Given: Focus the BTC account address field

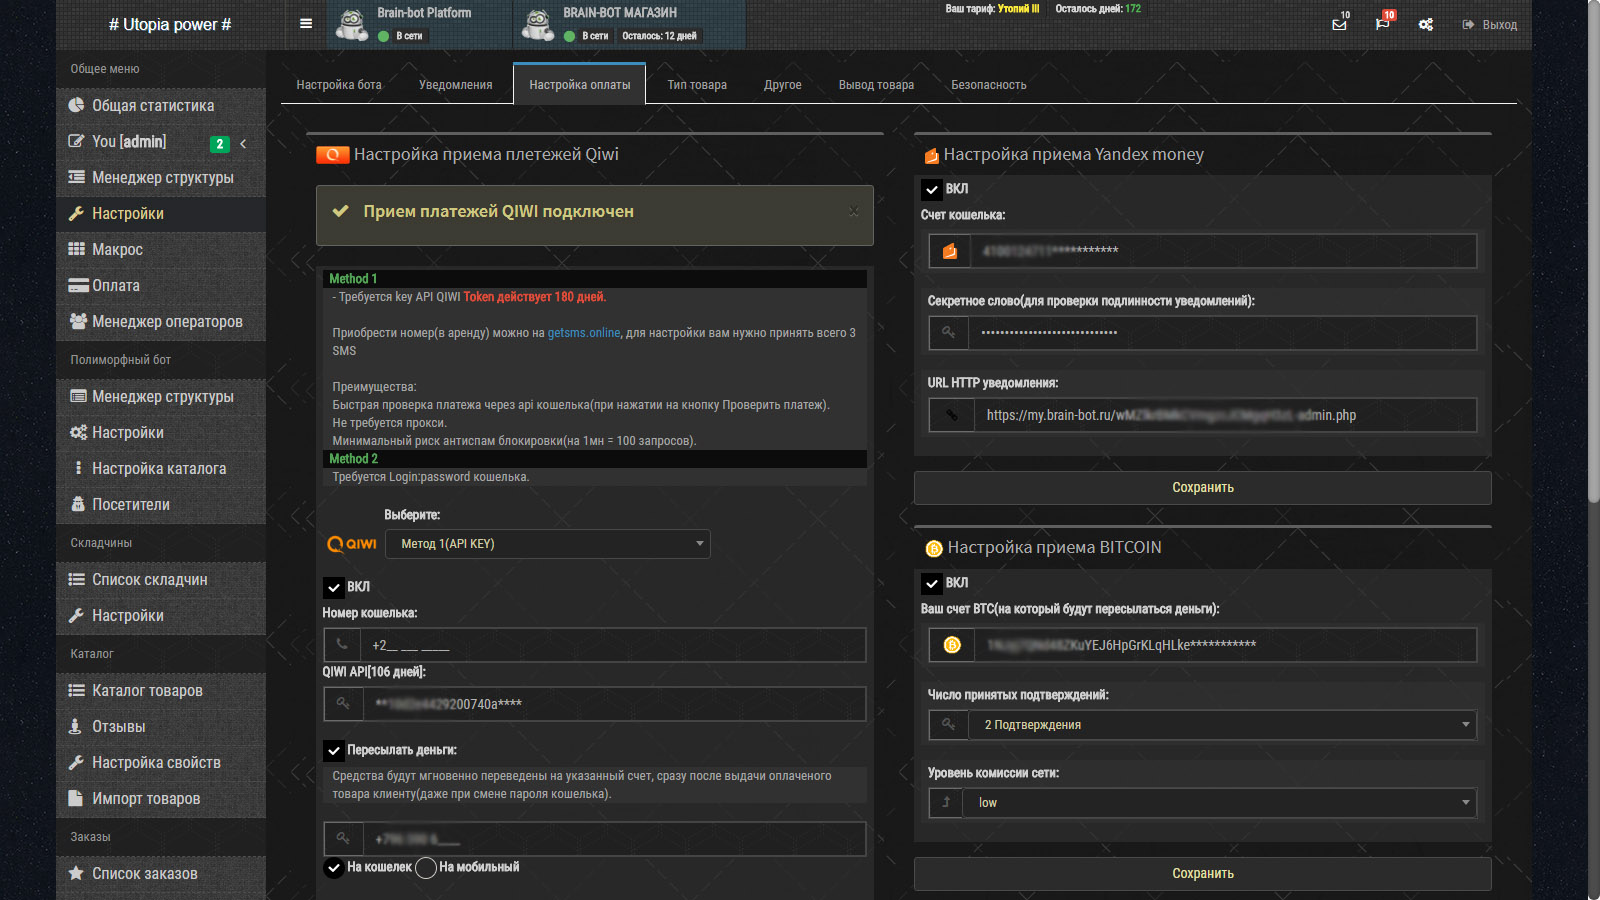Looking at the screenshot, I should coord(1224,645).
